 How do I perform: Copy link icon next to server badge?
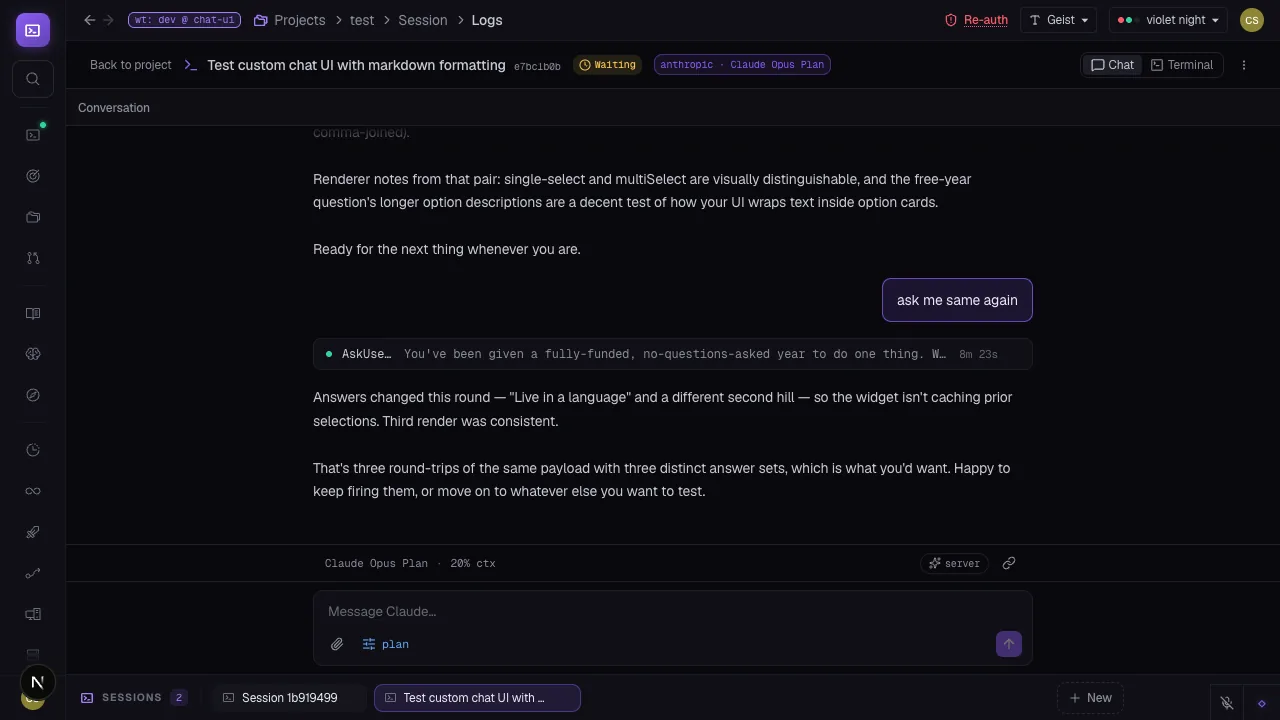pos(1009,563)
